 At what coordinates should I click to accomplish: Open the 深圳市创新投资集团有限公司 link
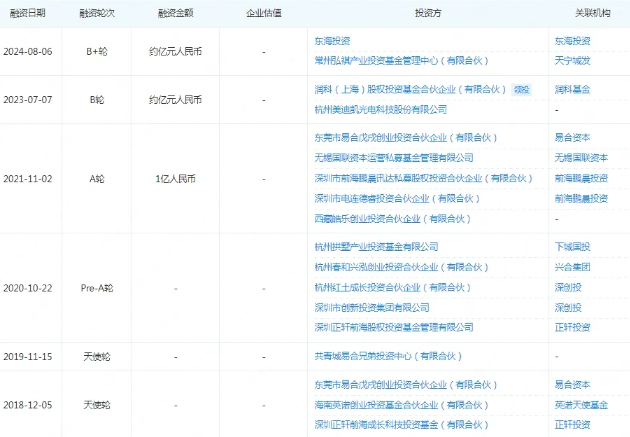point(372,308)
